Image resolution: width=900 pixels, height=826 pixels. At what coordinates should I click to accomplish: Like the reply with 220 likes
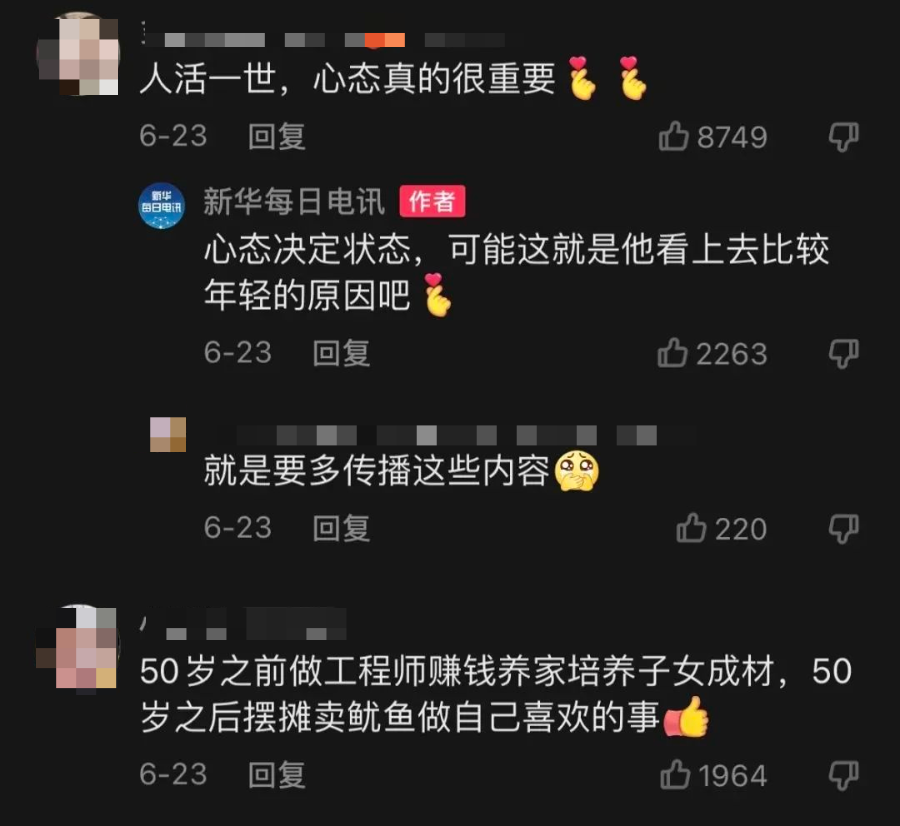[691, 528]
